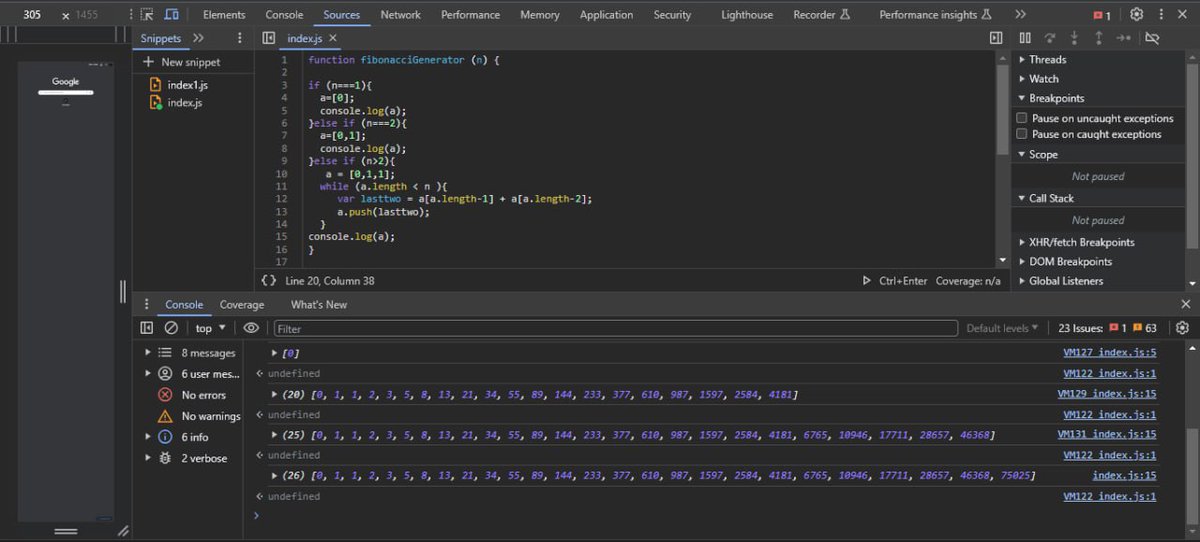This screenshot has height=542, width=1200.
Task: Open the Memory tab
Action: coord(540,15)
